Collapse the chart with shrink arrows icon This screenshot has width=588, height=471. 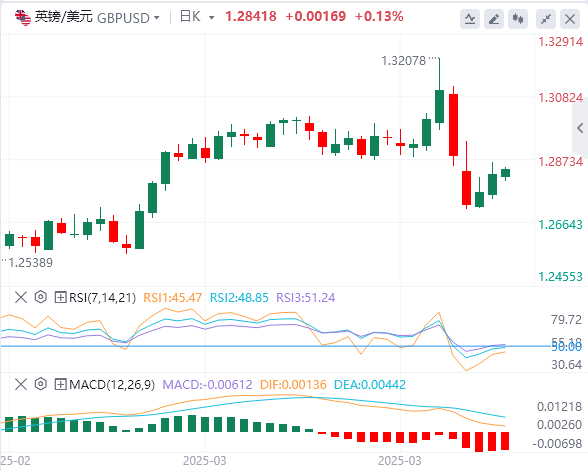click(x=546, y=19)
